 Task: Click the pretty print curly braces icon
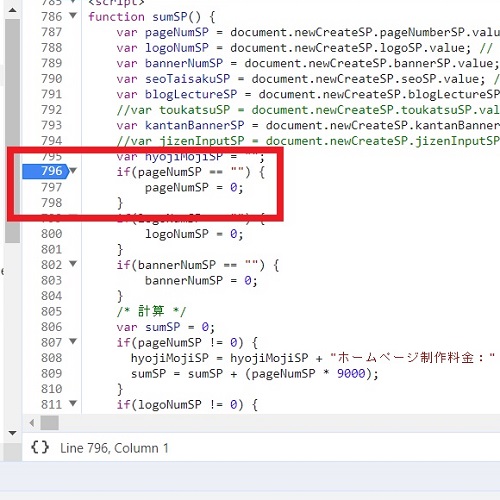pyautogui.click(x=40, y=448)
